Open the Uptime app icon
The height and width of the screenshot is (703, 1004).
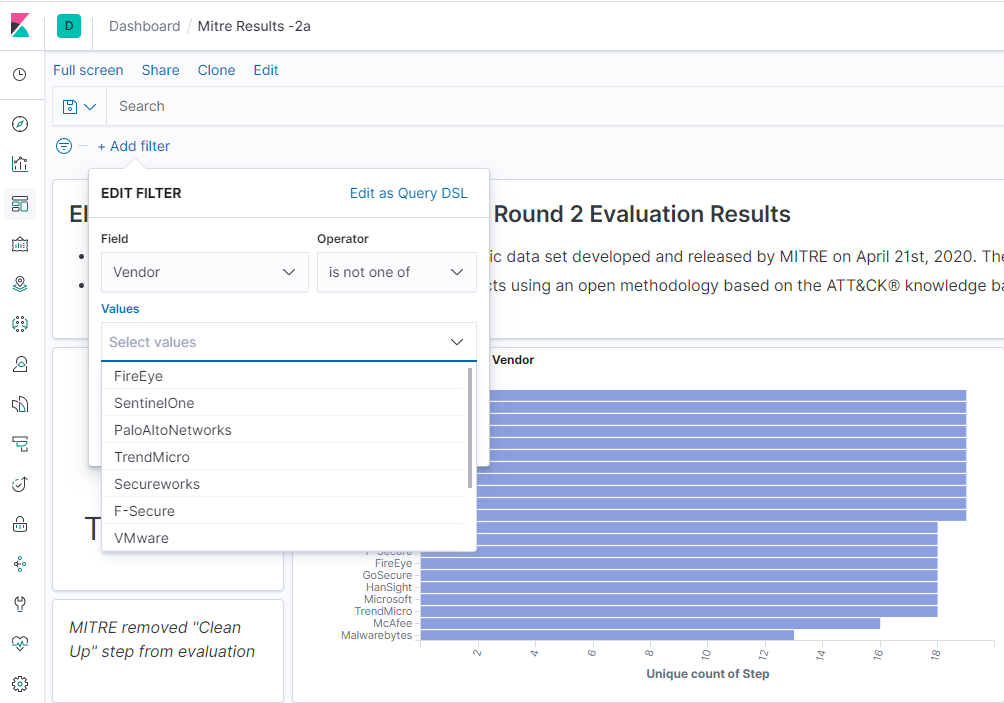tap(20, 484)
